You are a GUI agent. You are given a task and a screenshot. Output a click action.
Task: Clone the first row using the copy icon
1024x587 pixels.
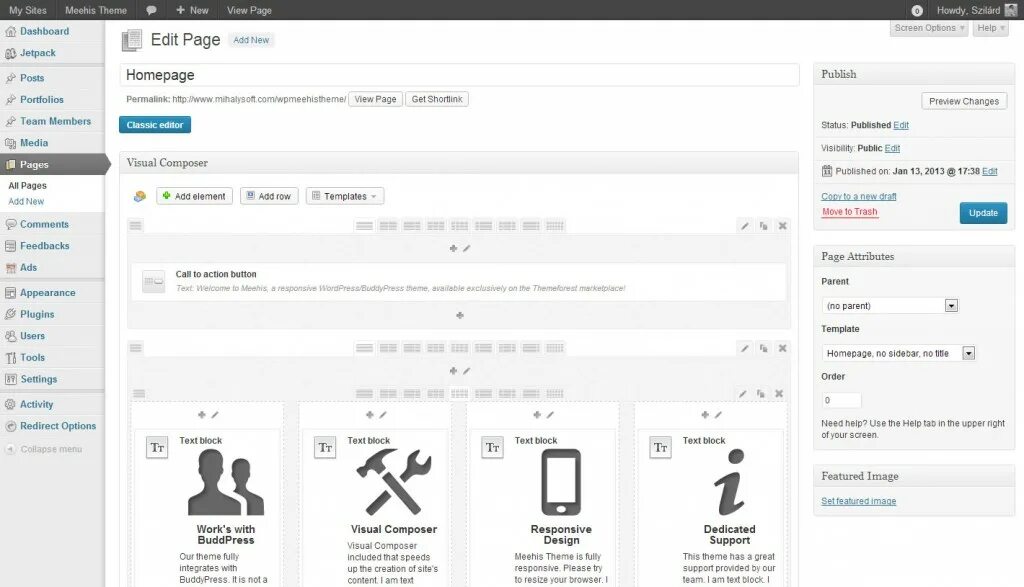pos(762,224)
